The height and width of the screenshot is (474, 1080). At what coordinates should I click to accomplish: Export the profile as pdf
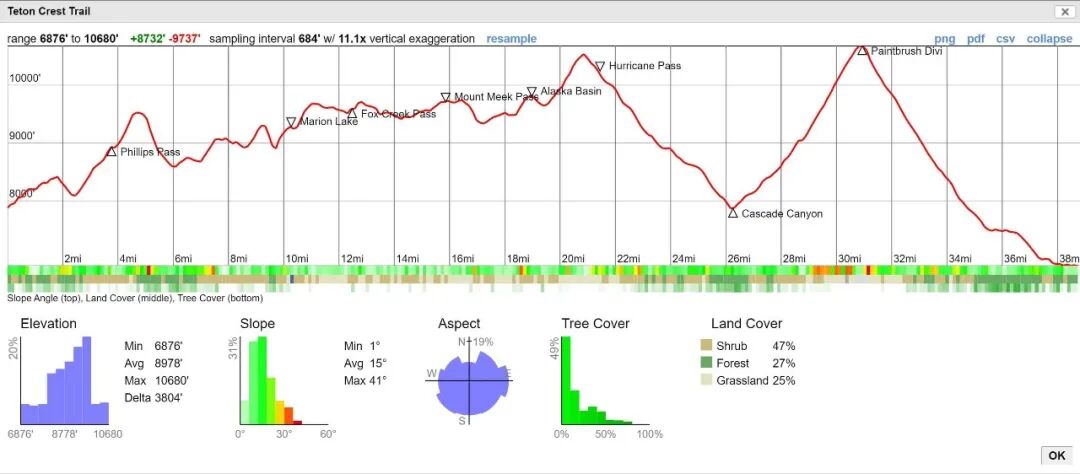pyautogui.click(x=976, y=39)
